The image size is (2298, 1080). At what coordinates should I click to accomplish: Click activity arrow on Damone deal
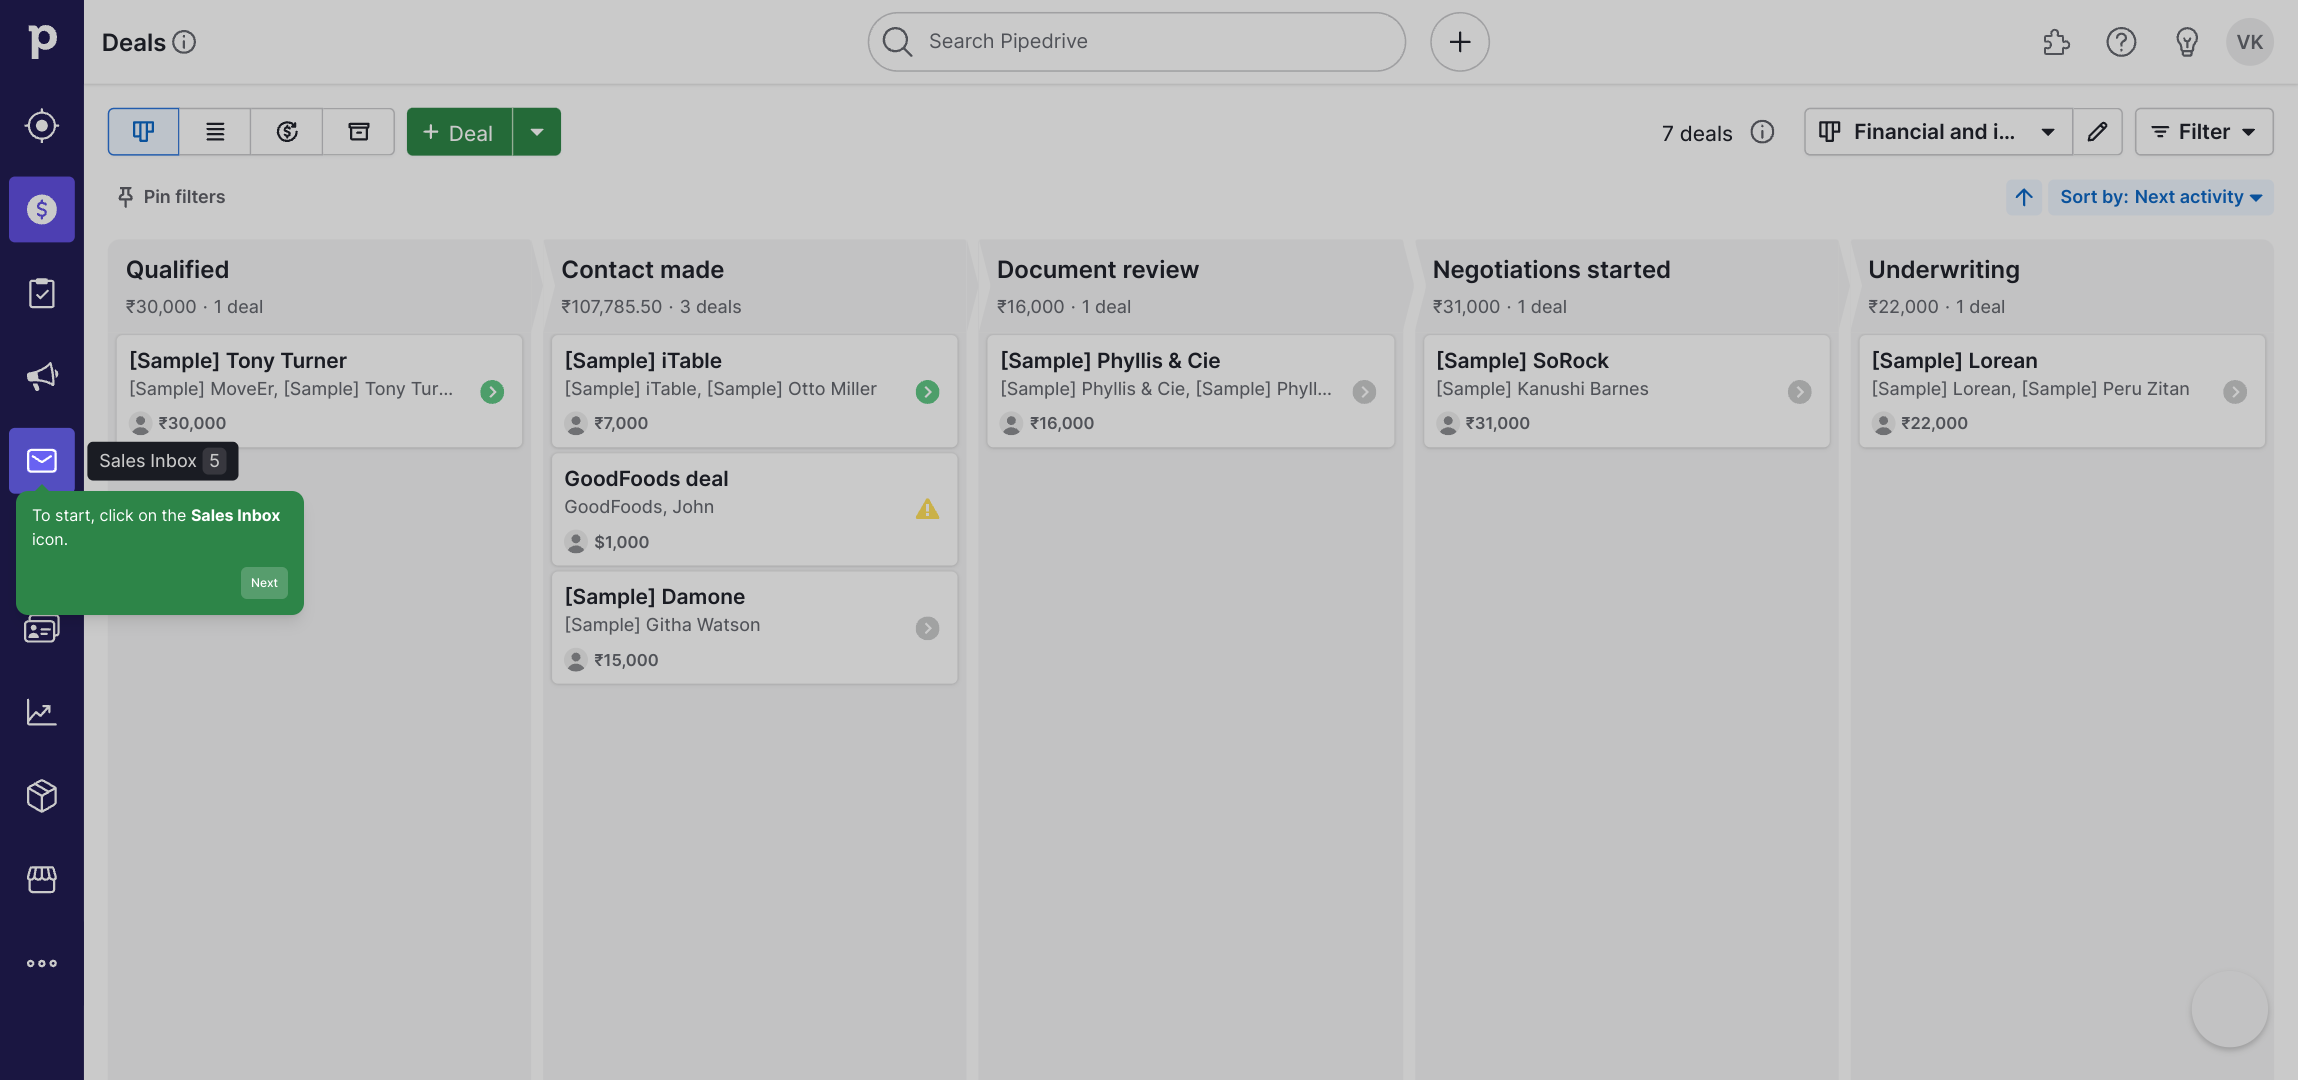point(927,628)
